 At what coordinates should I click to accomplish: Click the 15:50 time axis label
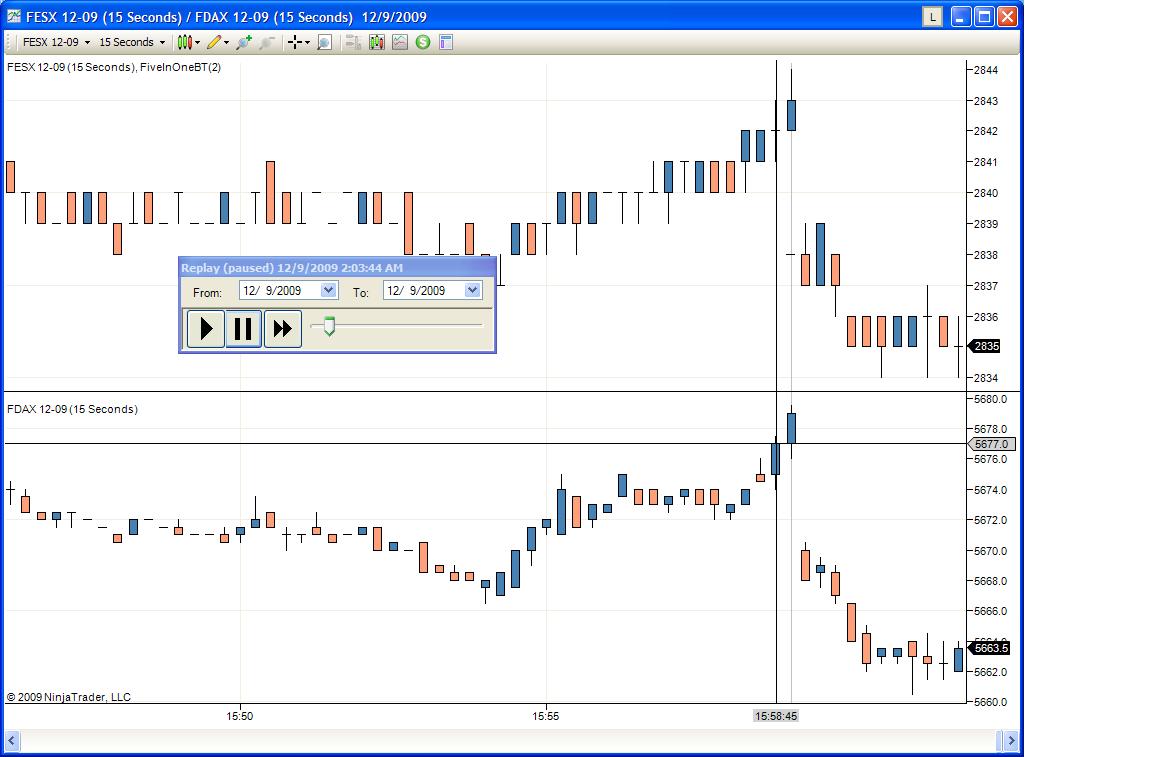coord(240,716)
